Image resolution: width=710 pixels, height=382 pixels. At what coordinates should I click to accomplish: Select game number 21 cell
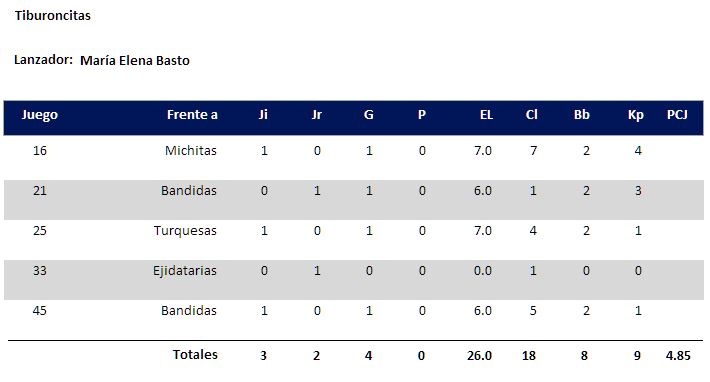[x=40, y=191]
